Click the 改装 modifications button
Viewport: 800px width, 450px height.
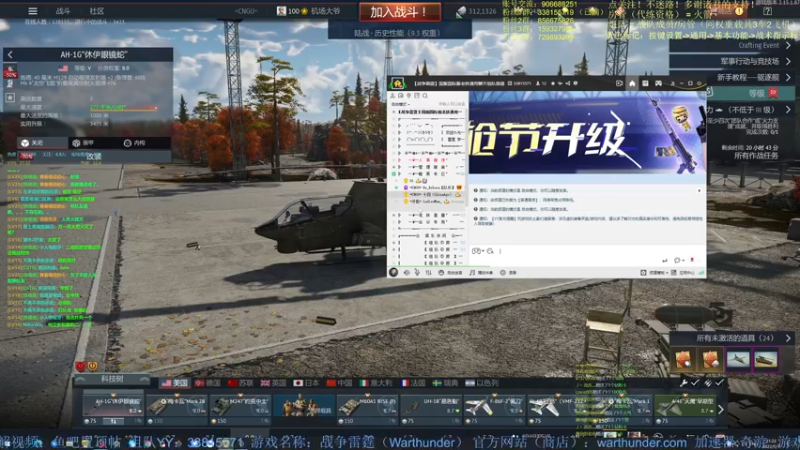pyautogui.click(x=94, y=157)
